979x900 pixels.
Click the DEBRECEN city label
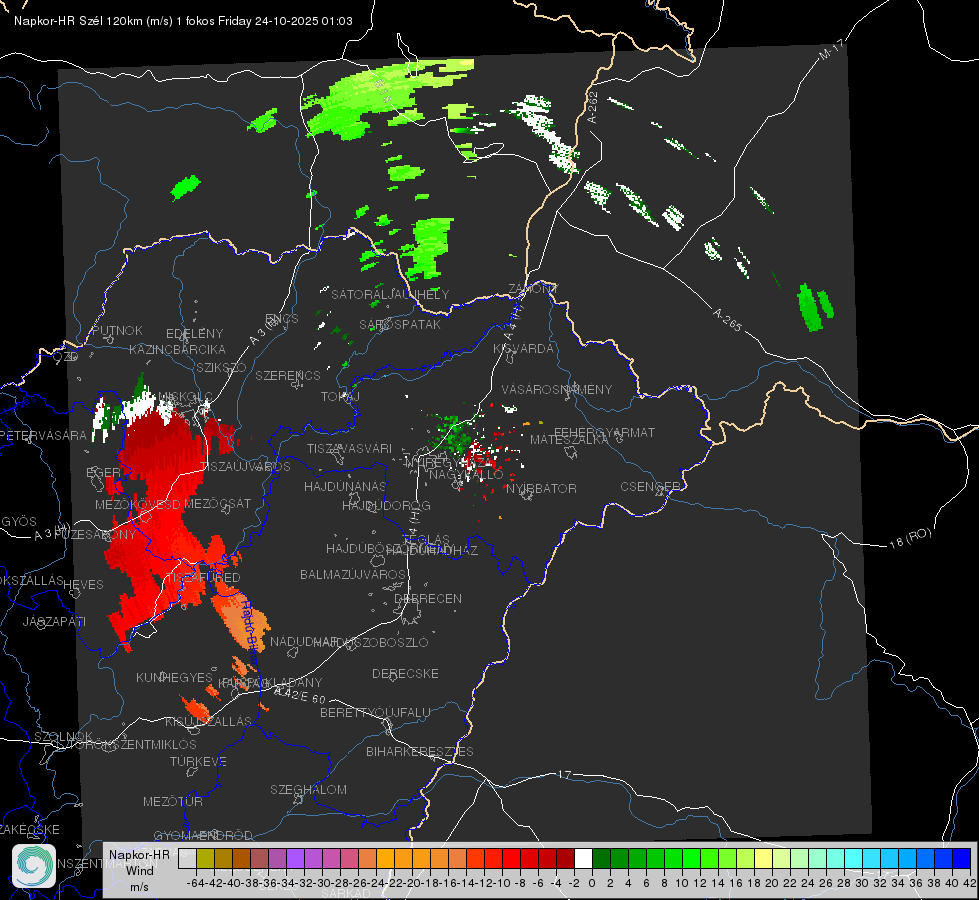tap(428, 598)
